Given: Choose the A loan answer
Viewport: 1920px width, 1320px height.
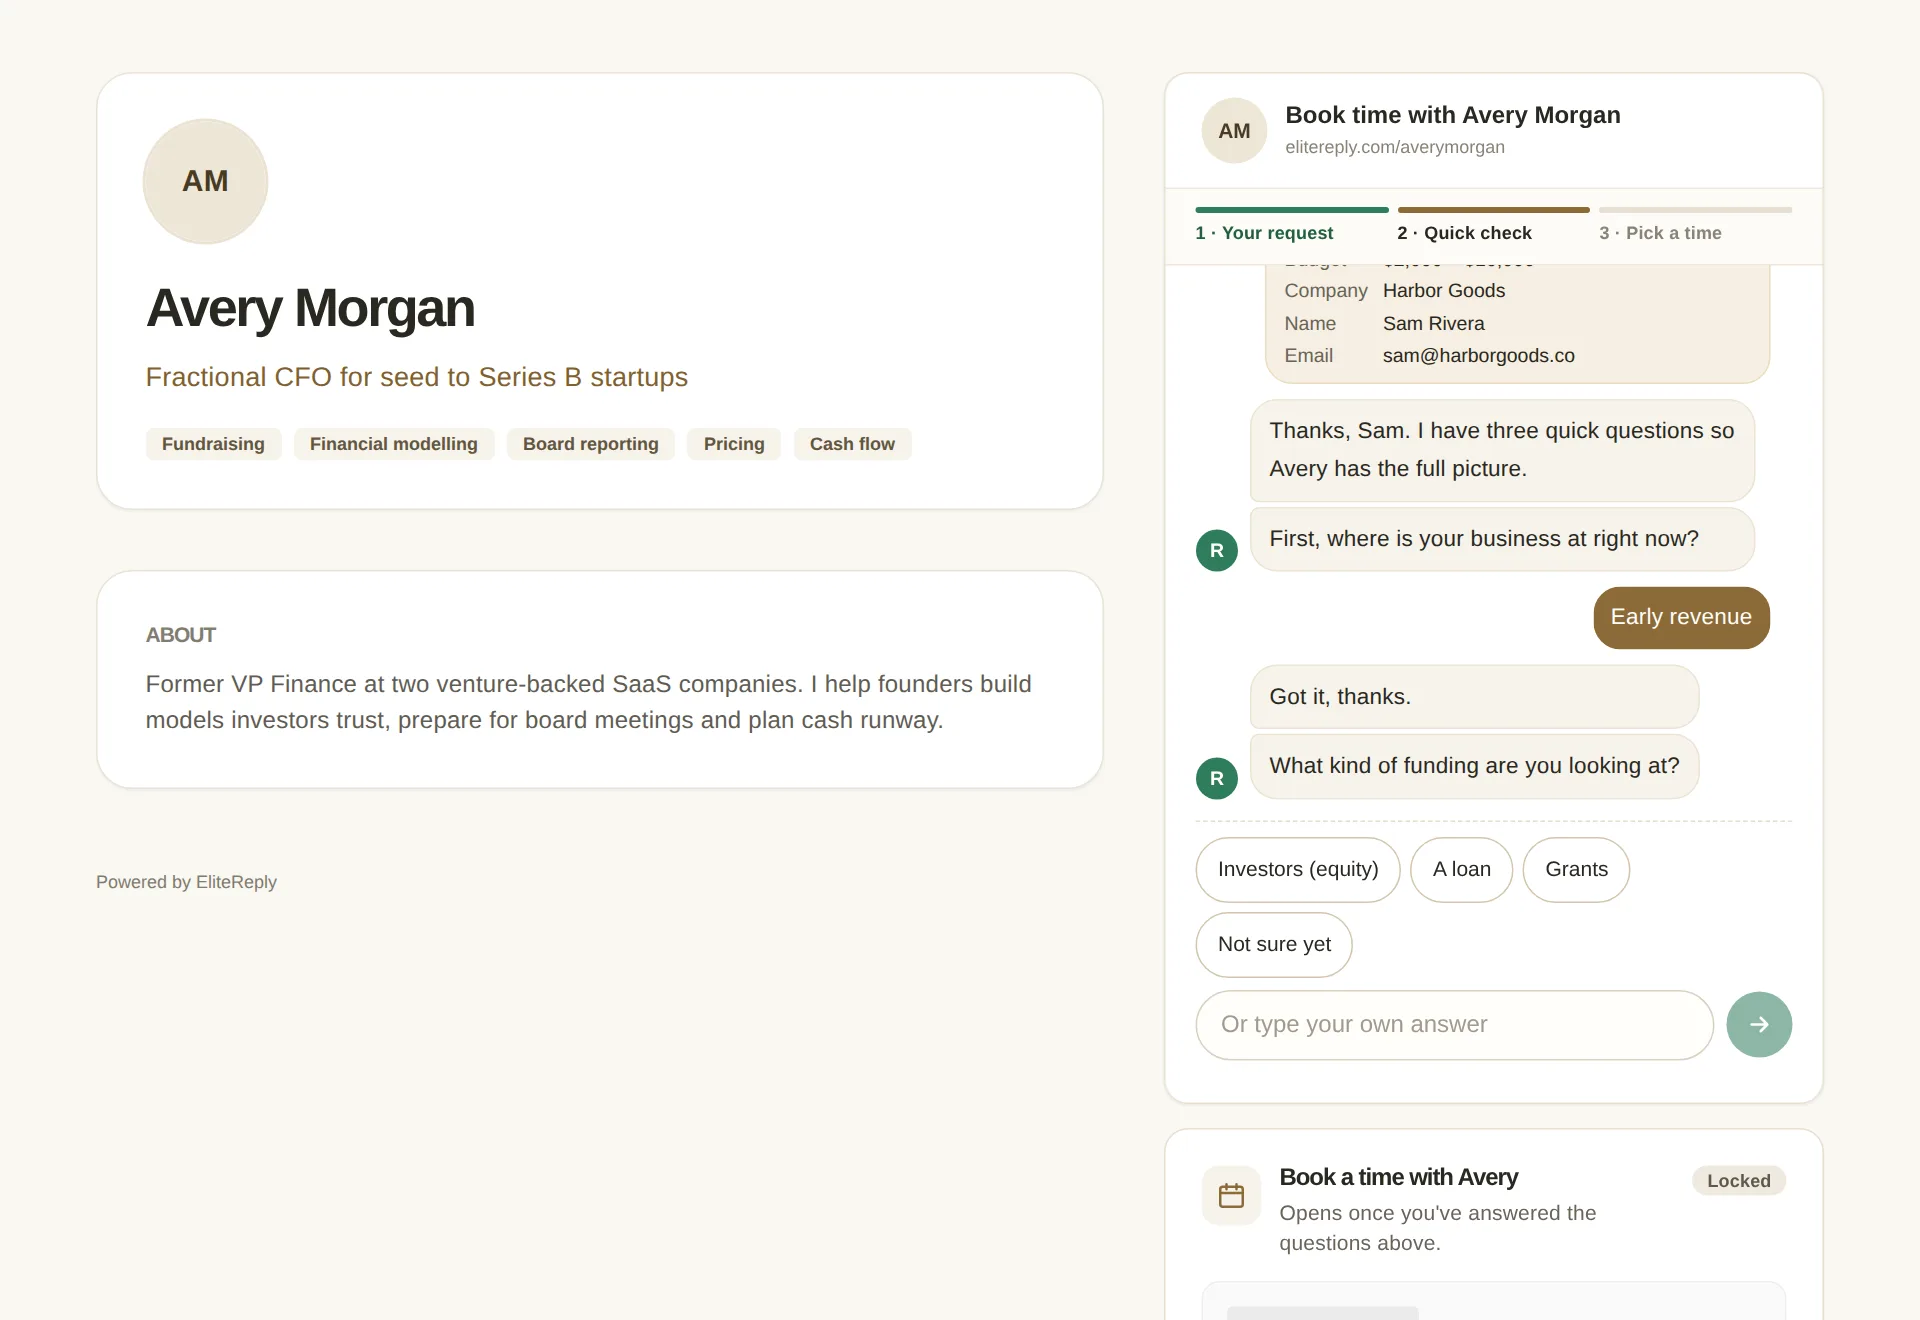Looking at the screenshot, I should pos(1461,869).
